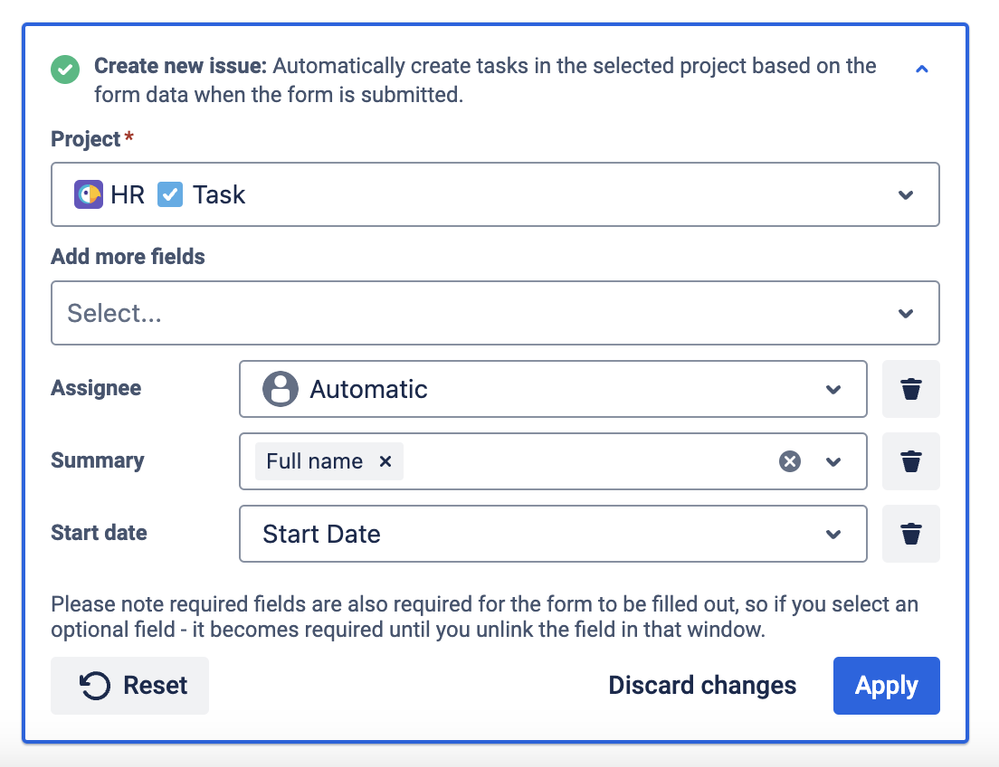Delete the Assignee field row
Image resolution: width=999 pixels, height=767 pixels.
(910, 389)
